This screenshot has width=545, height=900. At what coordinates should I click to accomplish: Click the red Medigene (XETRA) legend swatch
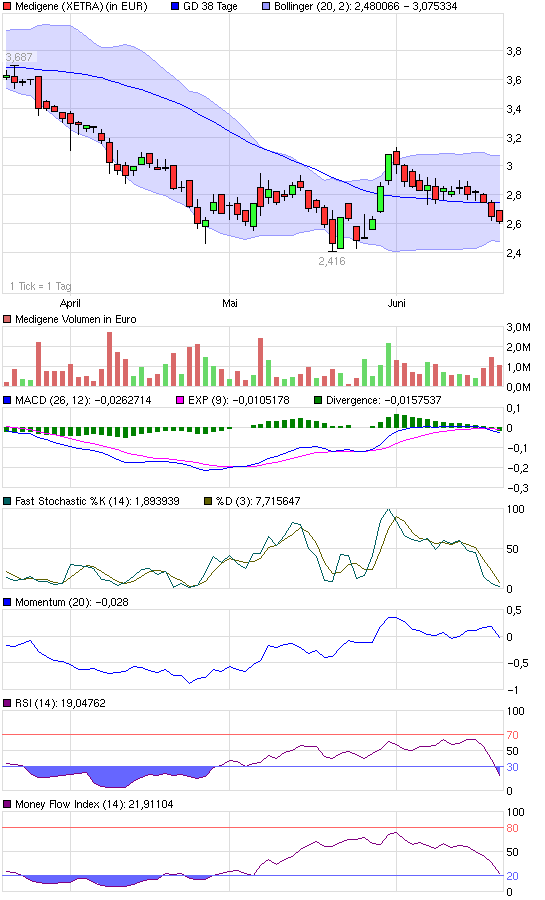point(7,6)
